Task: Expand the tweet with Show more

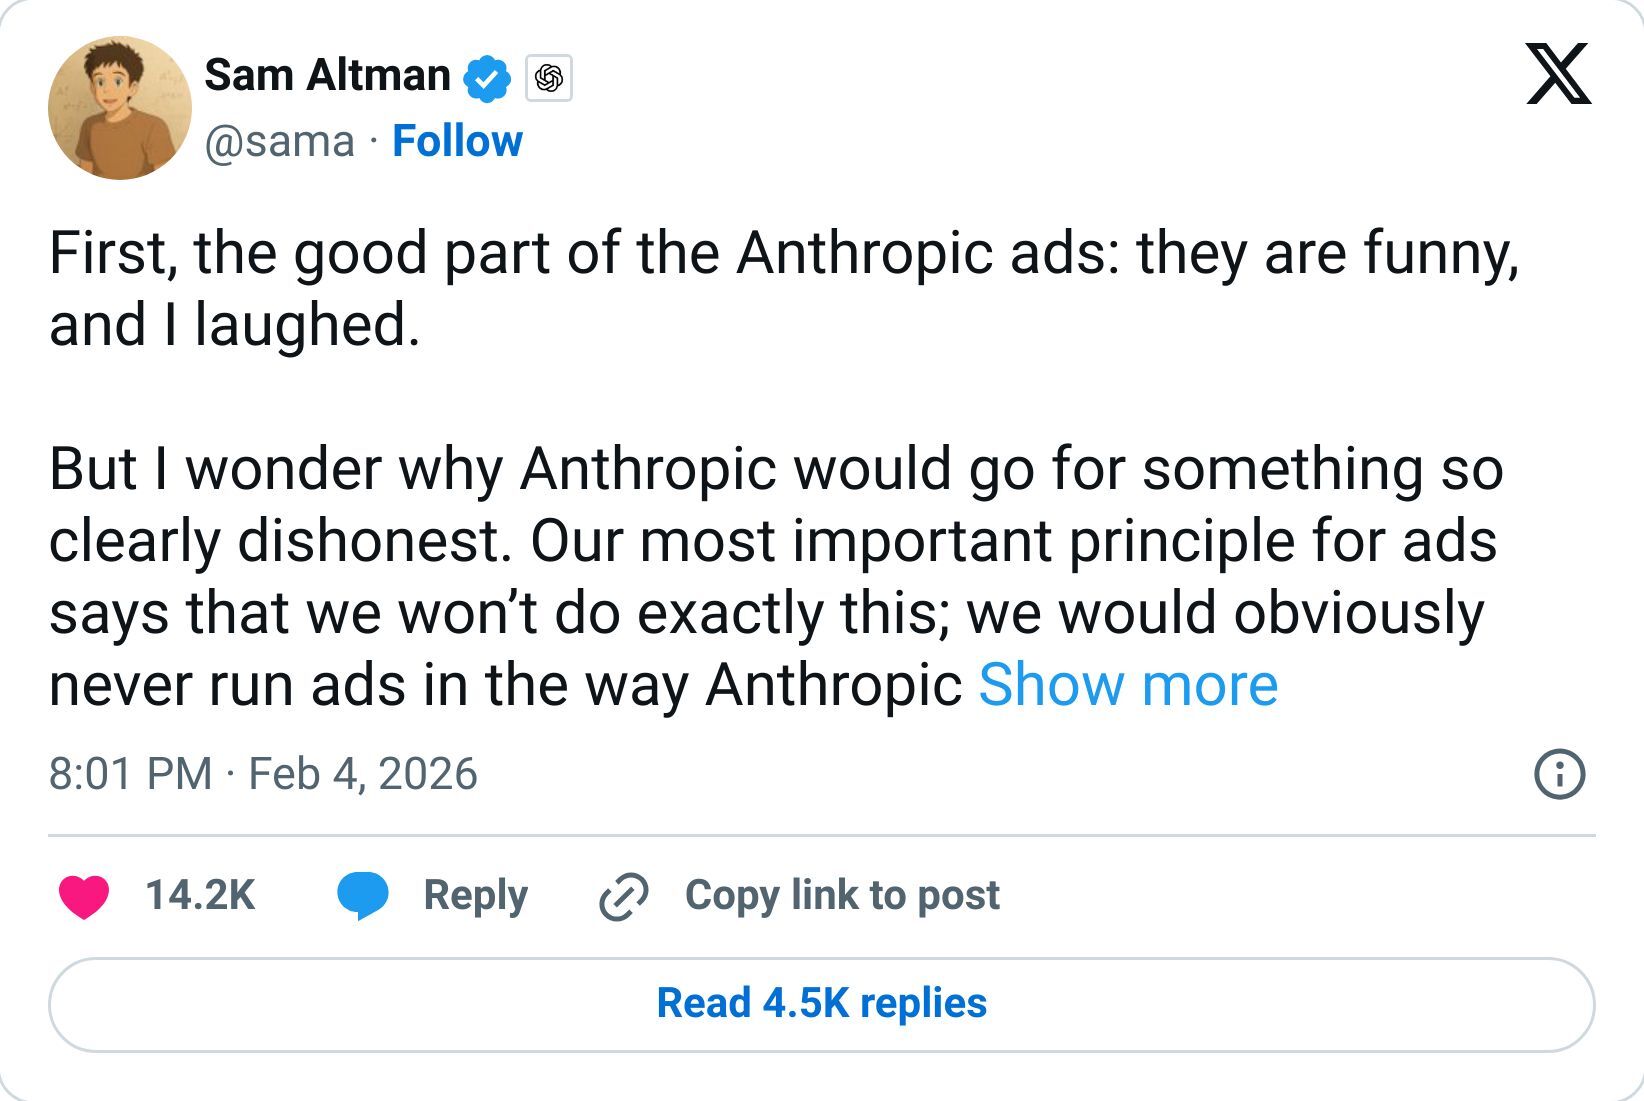Action: (x=1127, y=685)
